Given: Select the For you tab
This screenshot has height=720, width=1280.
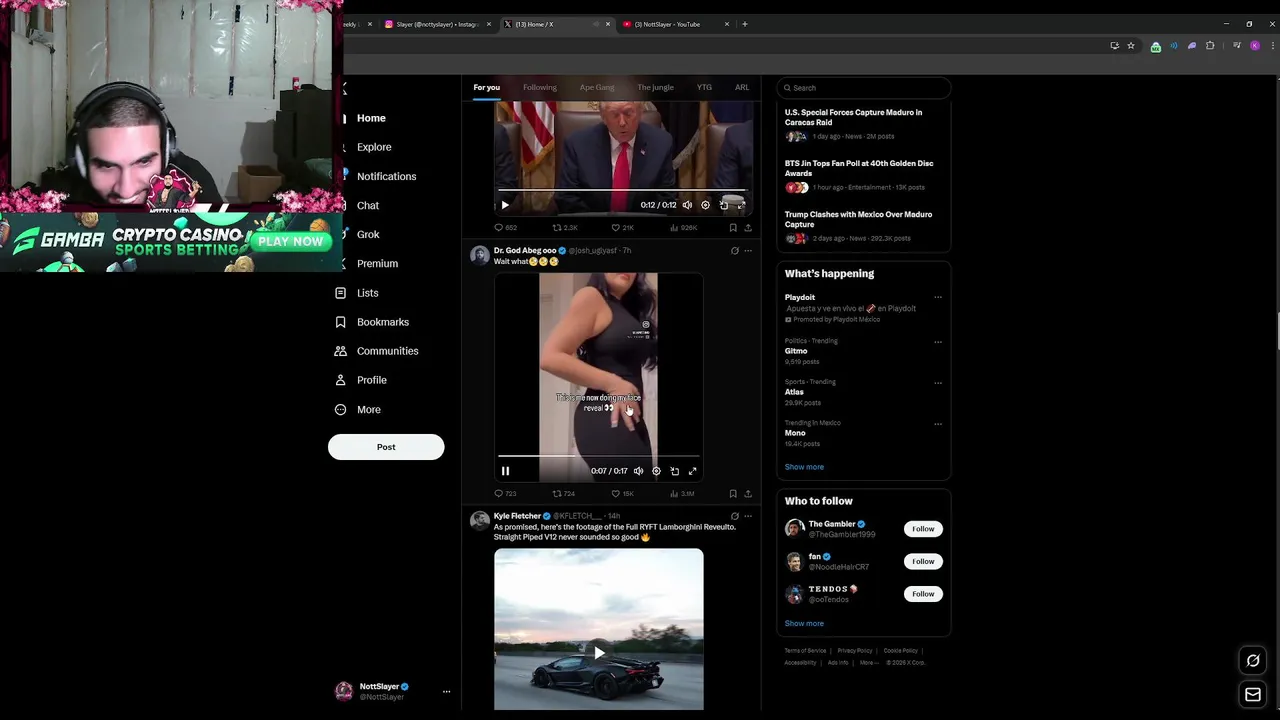Looking at the screenshot, I should 487,88.
